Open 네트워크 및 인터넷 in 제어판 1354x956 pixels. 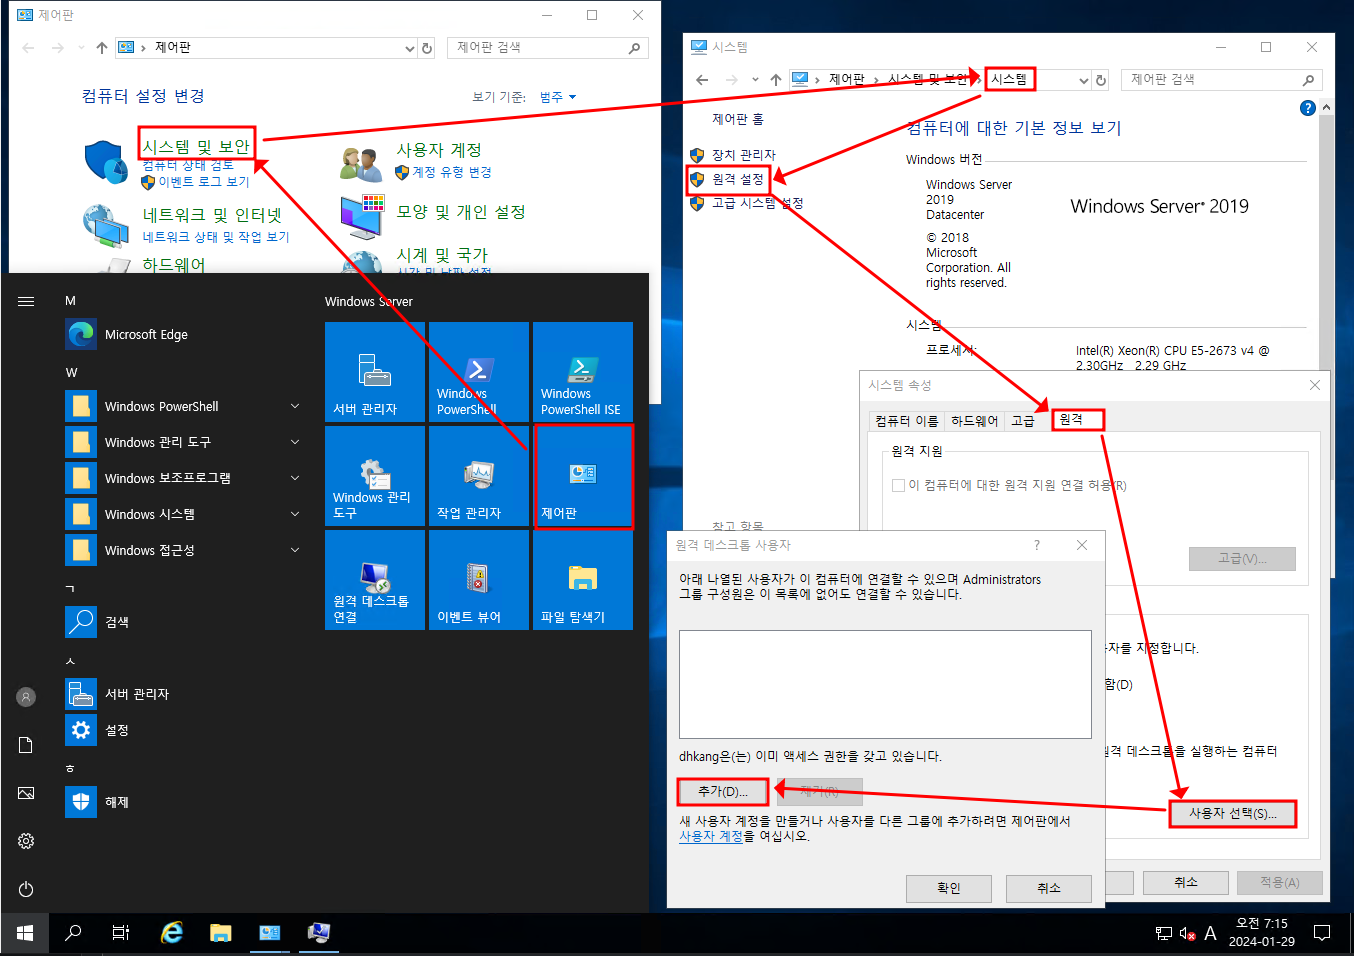pos(212,215)
